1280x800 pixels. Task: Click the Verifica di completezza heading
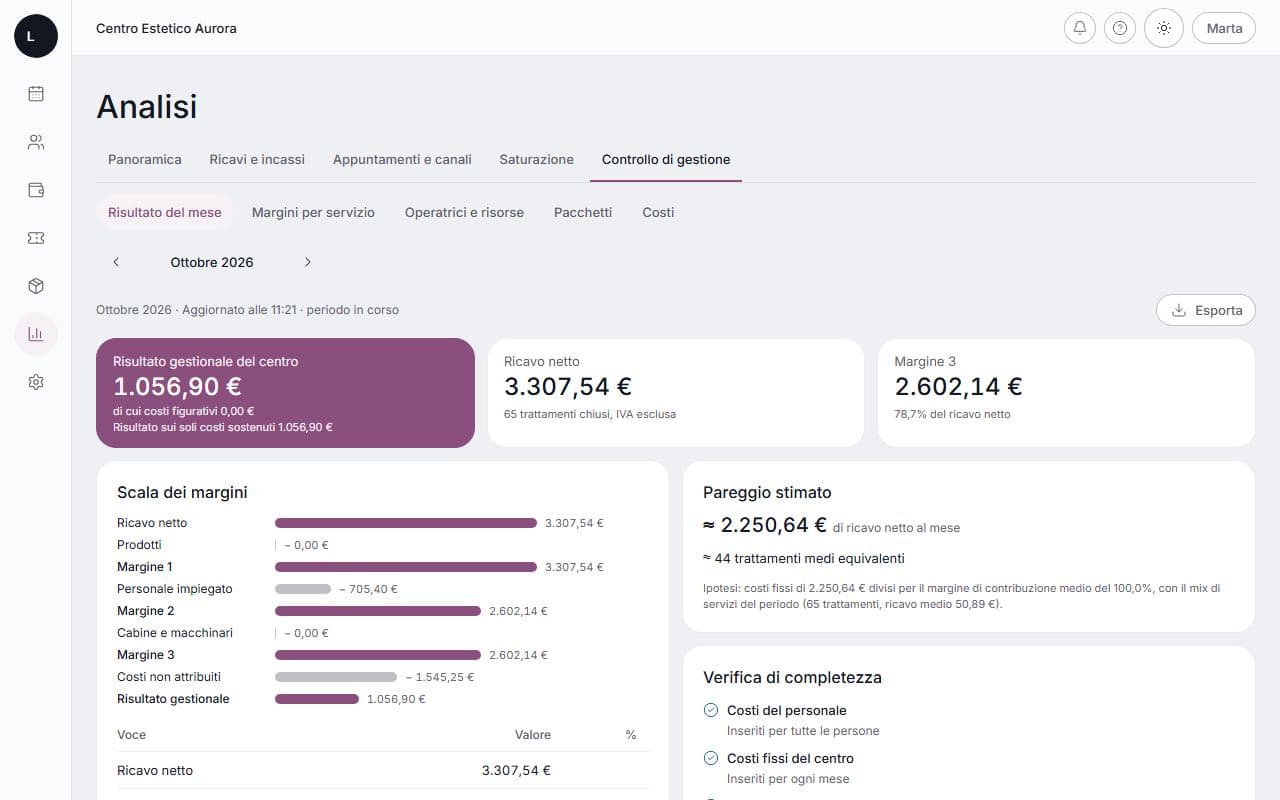point(792,677)
